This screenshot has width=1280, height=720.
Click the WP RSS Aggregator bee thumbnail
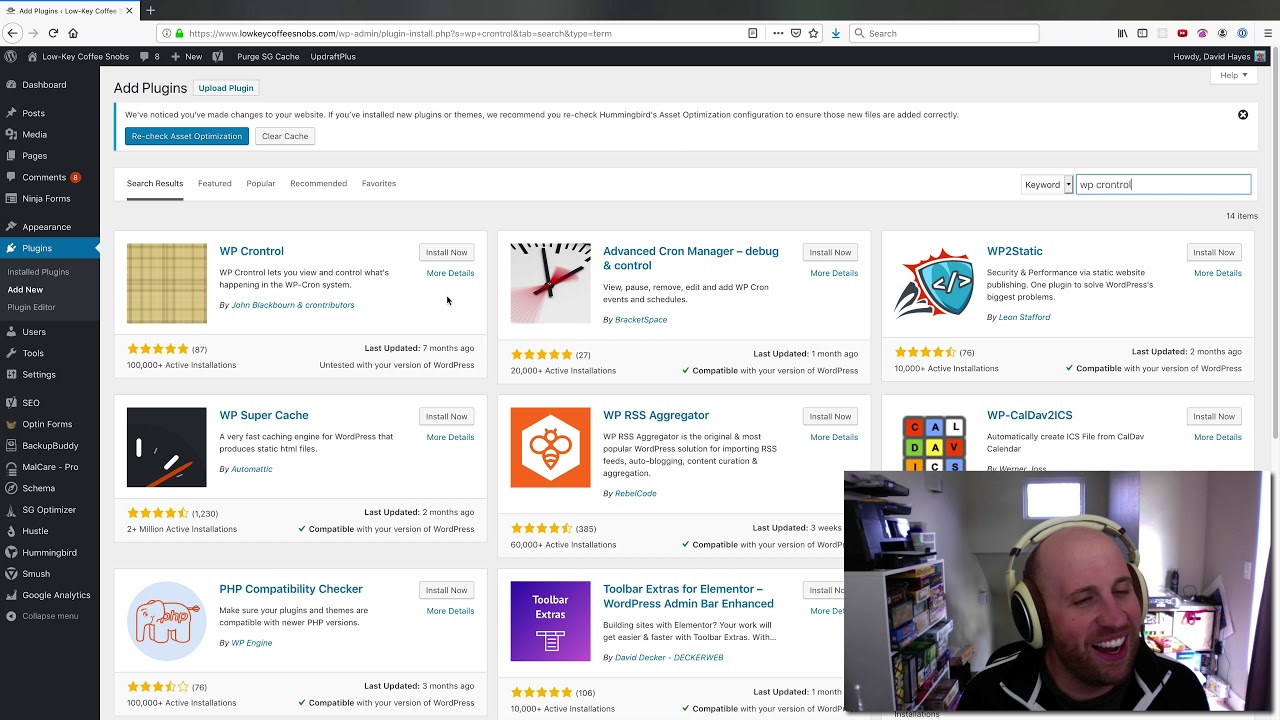550,447
